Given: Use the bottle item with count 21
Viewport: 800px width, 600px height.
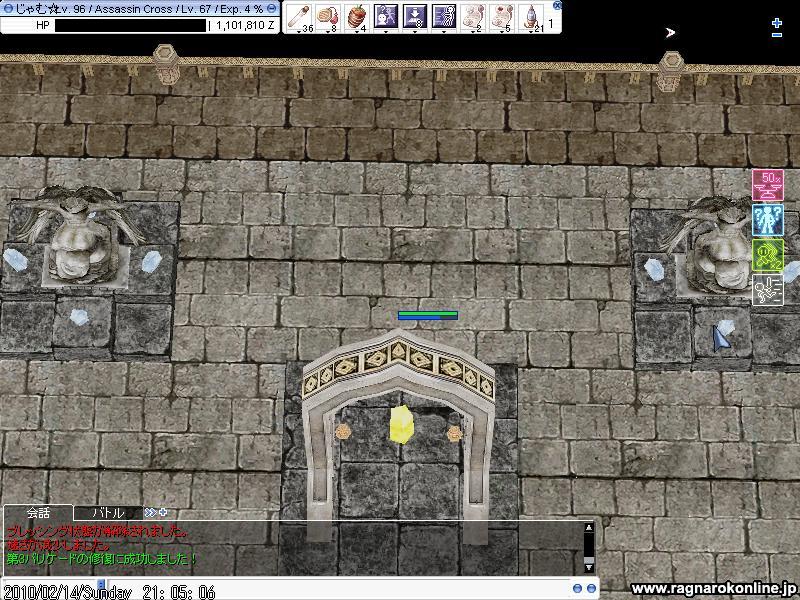Looking at the screenshot, I should click(x=531, y=17).
